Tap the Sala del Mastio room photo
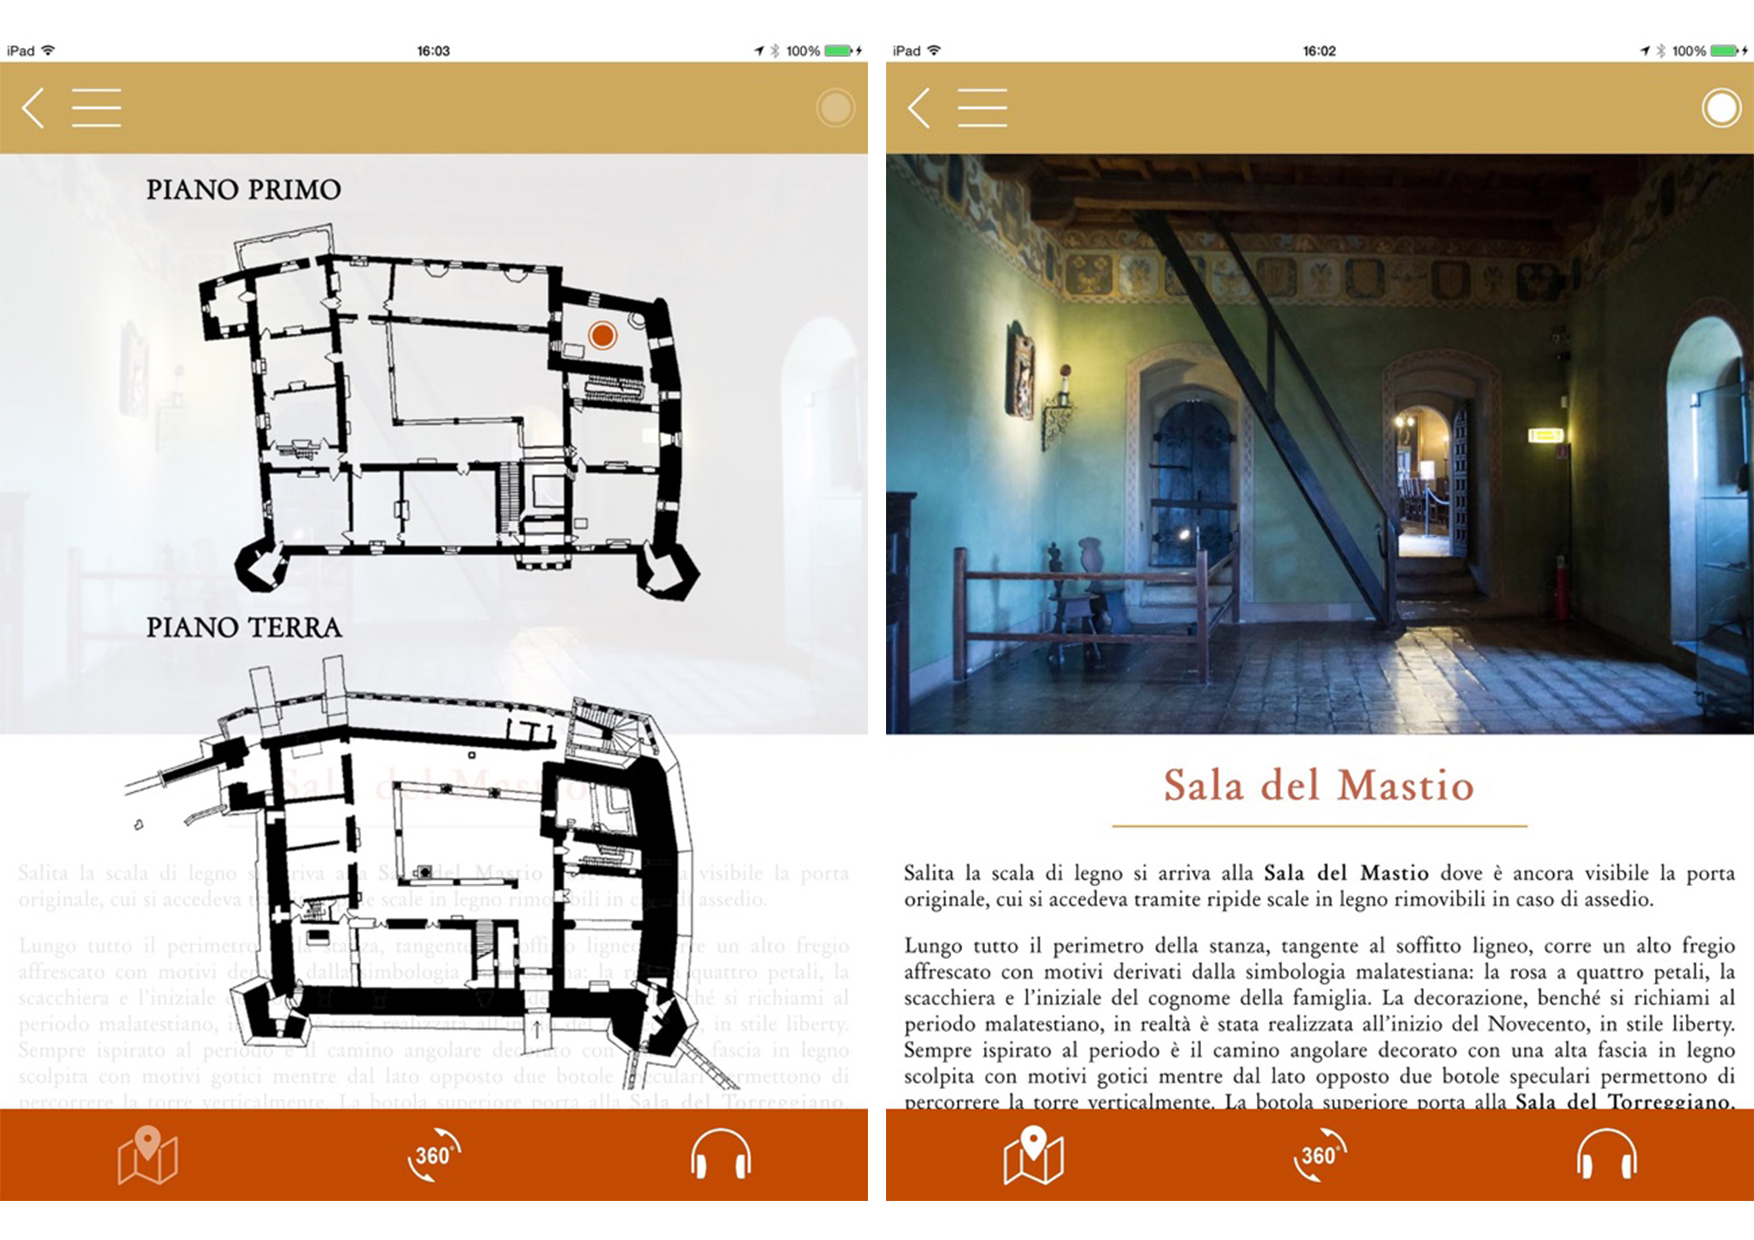 1319,444
